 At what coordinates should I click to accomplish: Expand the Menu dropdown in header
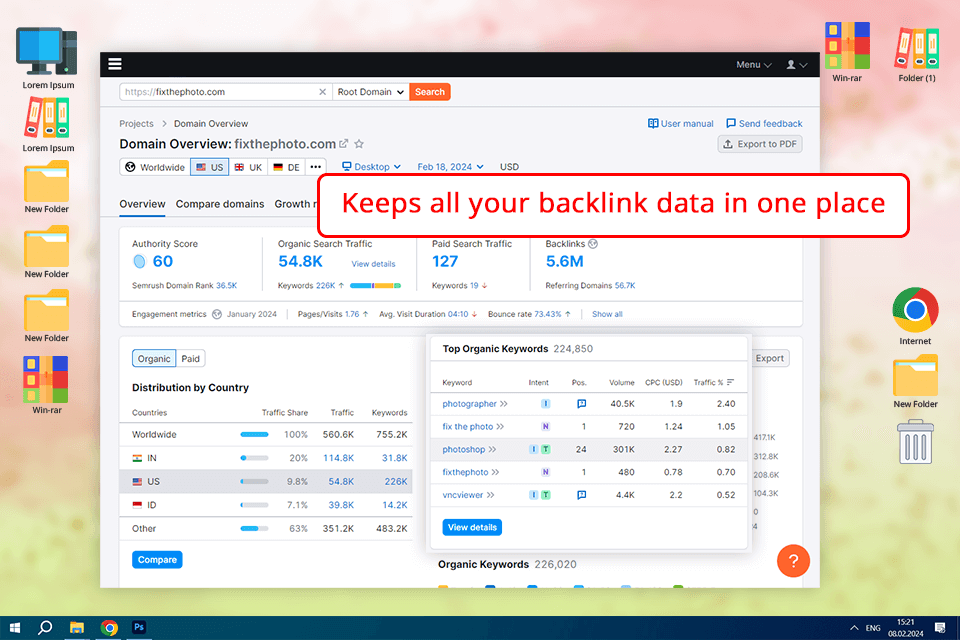[x=754, y=64]
